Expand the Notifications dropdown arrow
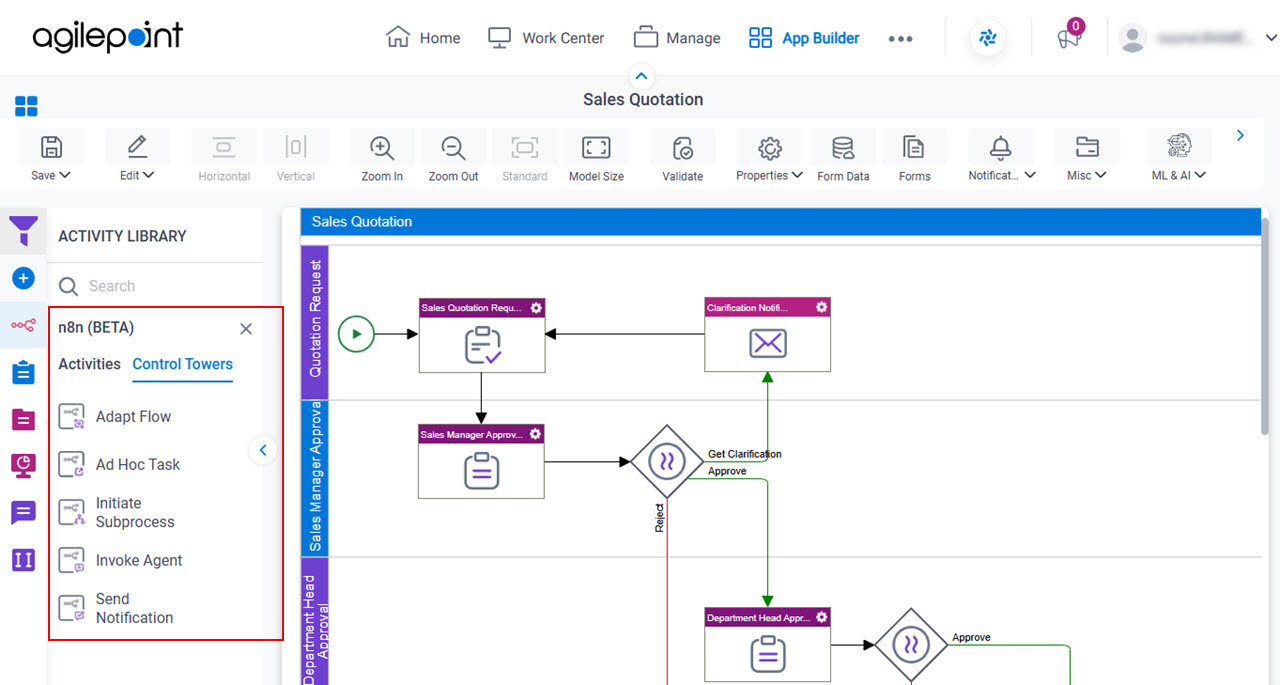Screen dimensions: 1280x685 point(1030,175)
